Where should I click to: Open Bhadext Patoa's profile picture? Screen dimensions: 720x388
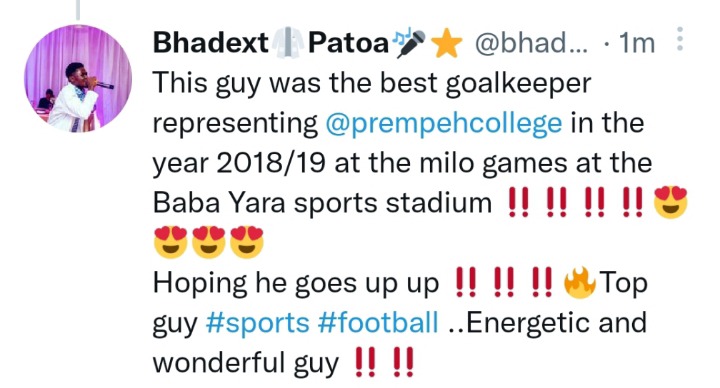coord(78,79)
